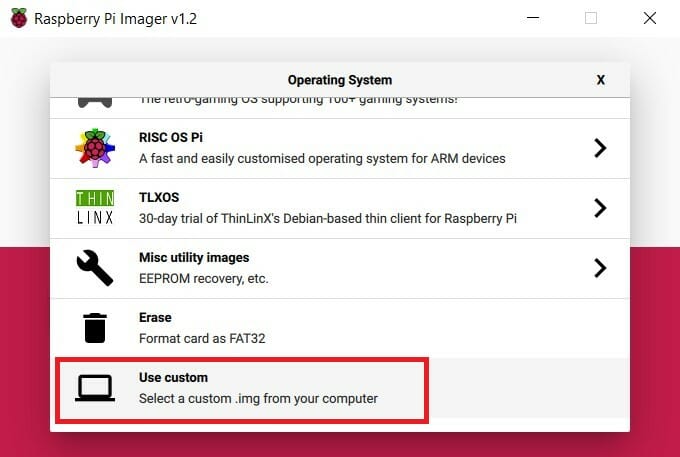Select the Erase menu entry
The image size is (680, 457).
[340, 328]
